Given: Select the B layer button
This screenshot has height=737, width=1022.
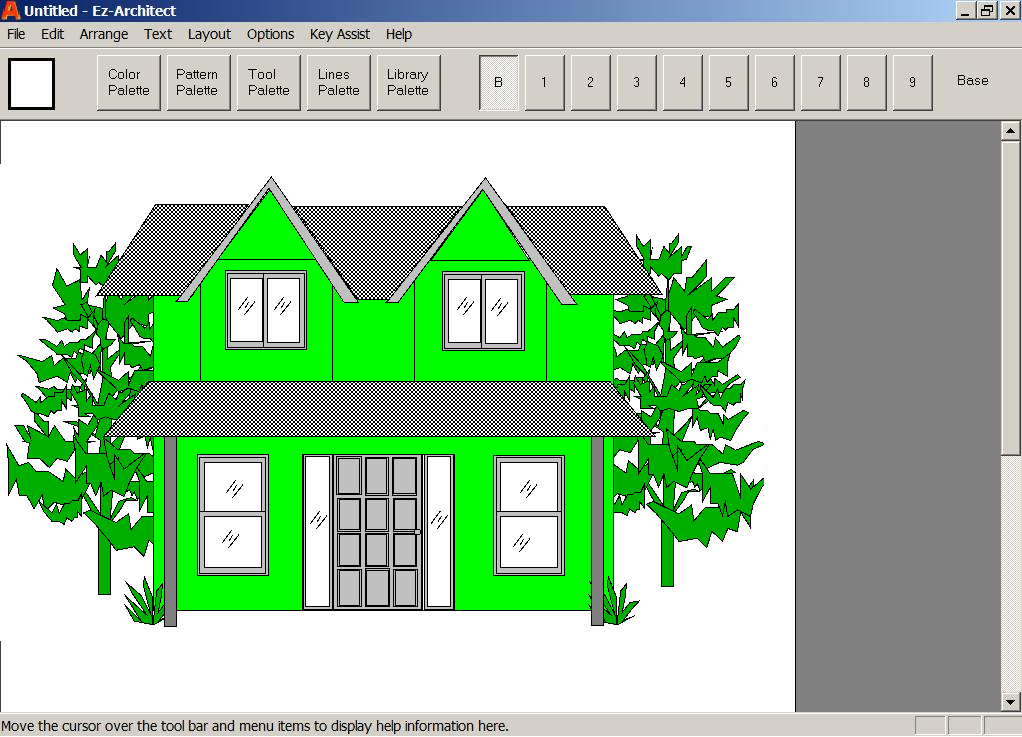Looking at the screenshot, I should point(498,82).
